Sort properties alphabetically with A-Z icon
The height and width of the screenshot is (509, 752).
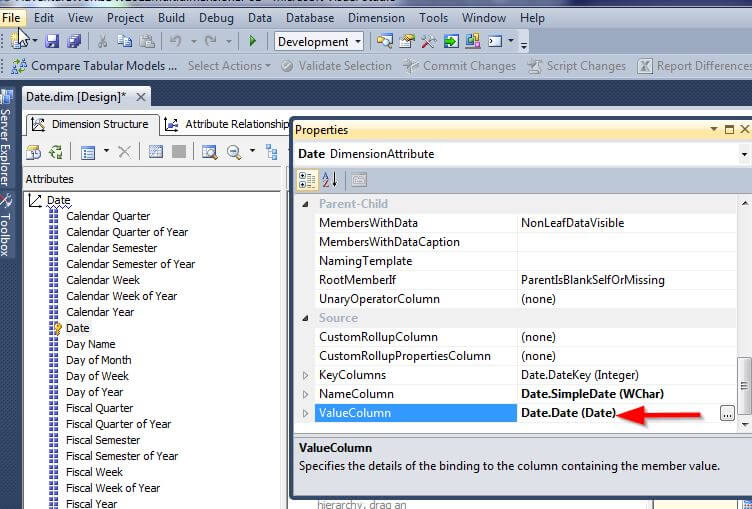(330, 180)
